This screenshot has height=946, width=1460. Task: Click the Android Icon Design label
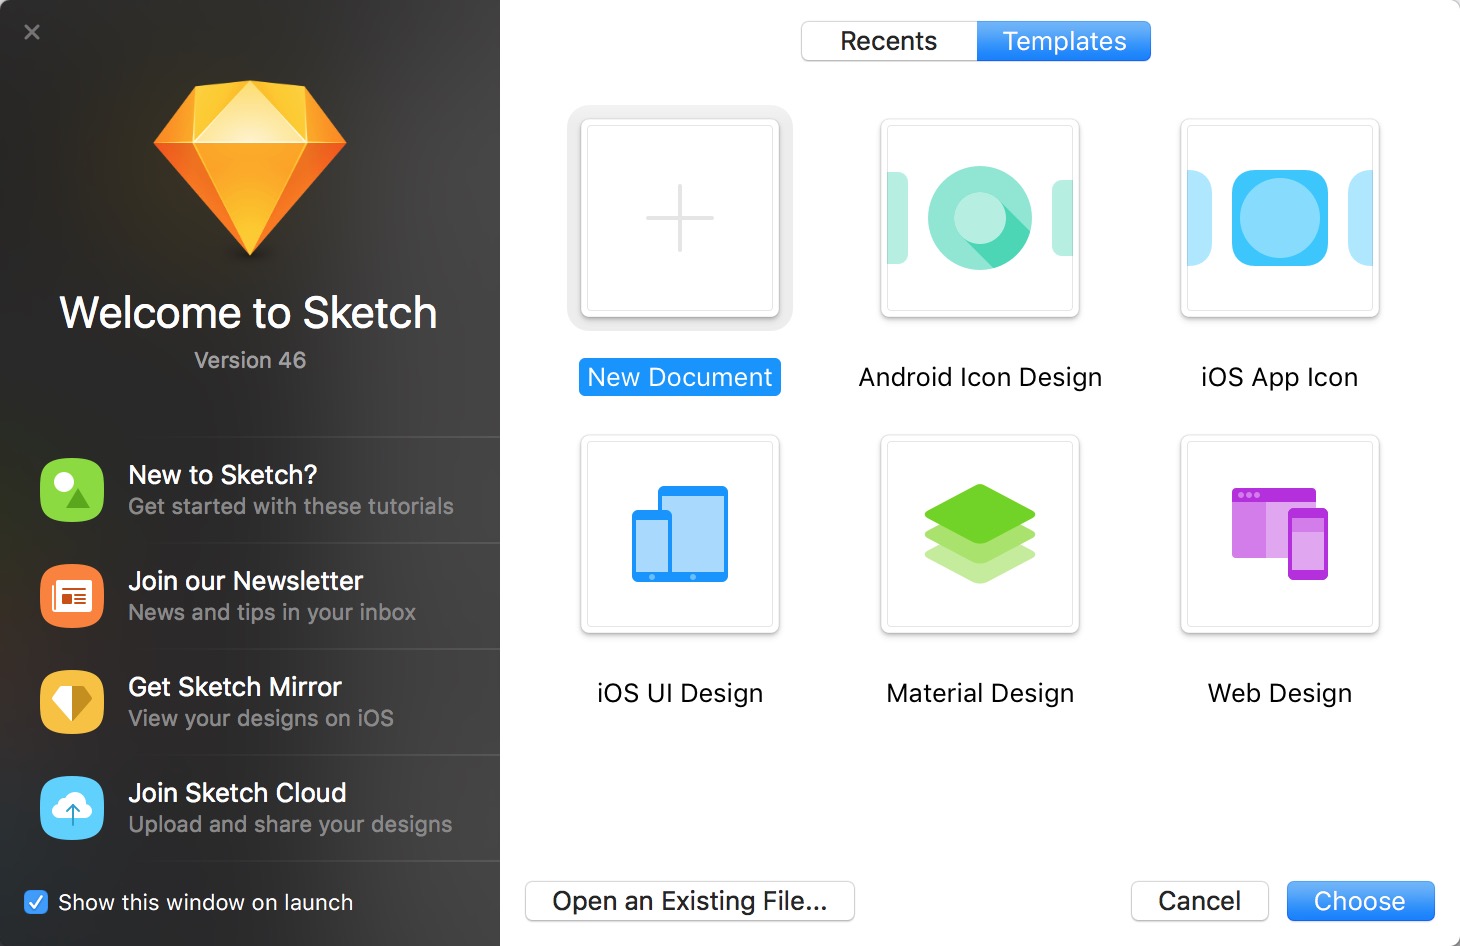click(980, 377)
